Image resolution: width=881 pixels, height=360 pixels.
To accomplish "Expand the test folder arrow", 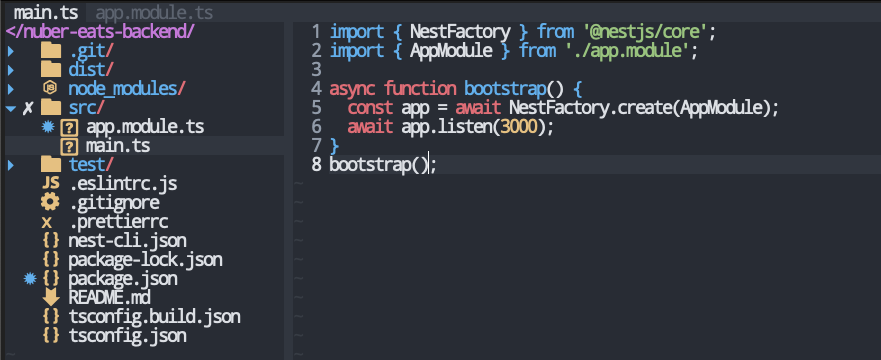I will (x=11, y=165).
